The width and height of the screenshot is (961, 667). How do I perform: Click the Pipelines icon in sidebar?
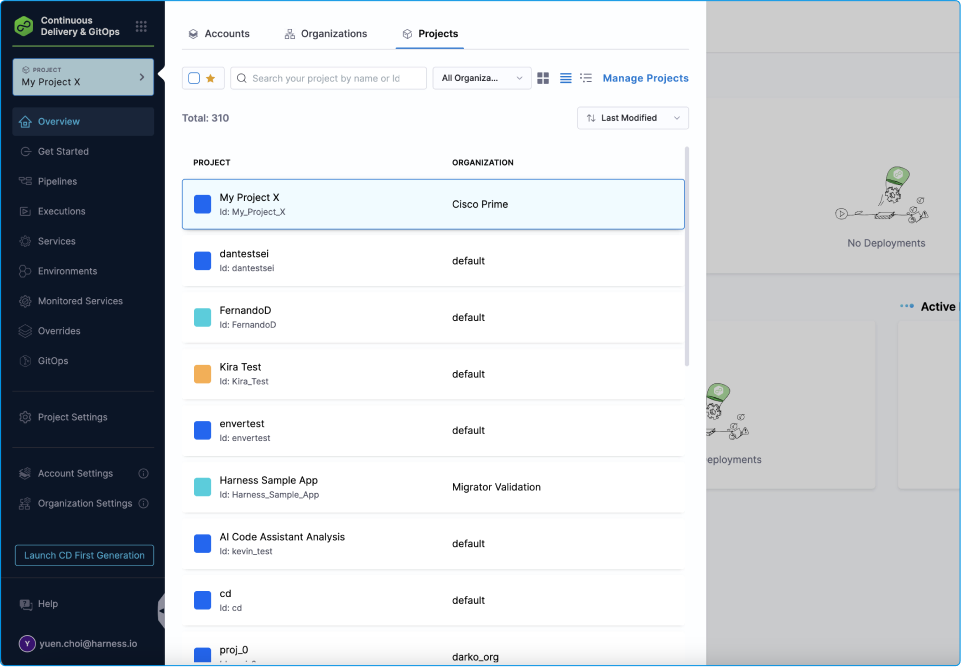pyautogui.click(x=25, y=181)
